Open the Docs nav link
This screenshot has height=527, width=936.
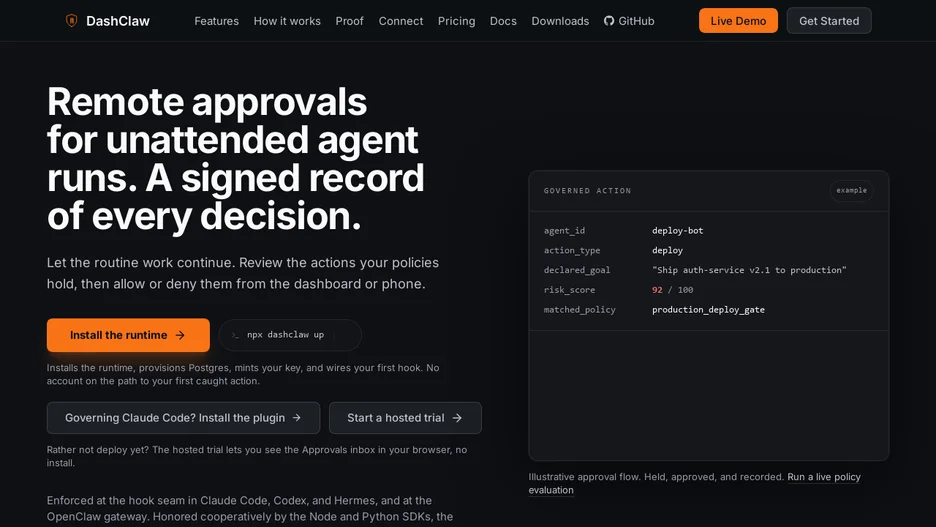click(x=503, y=21)
